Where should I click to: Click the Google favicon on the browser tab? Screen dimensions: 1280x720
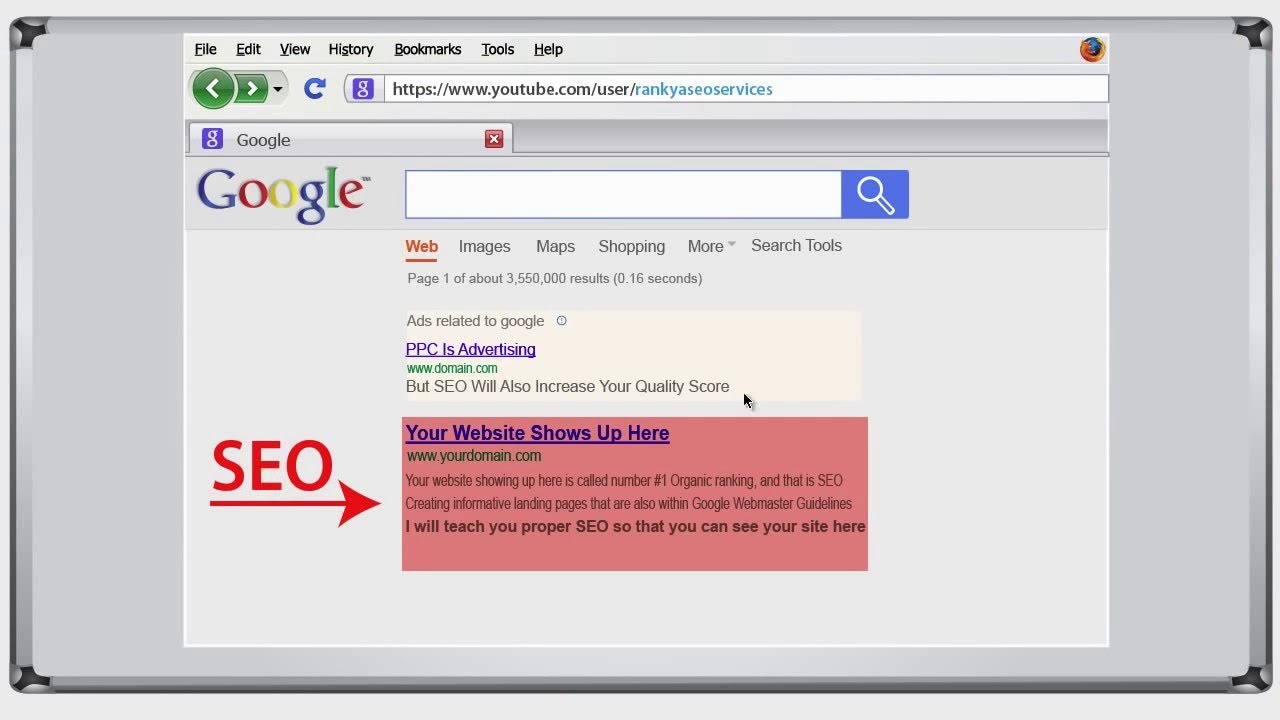pyautogui.click(x=211, y=139)
